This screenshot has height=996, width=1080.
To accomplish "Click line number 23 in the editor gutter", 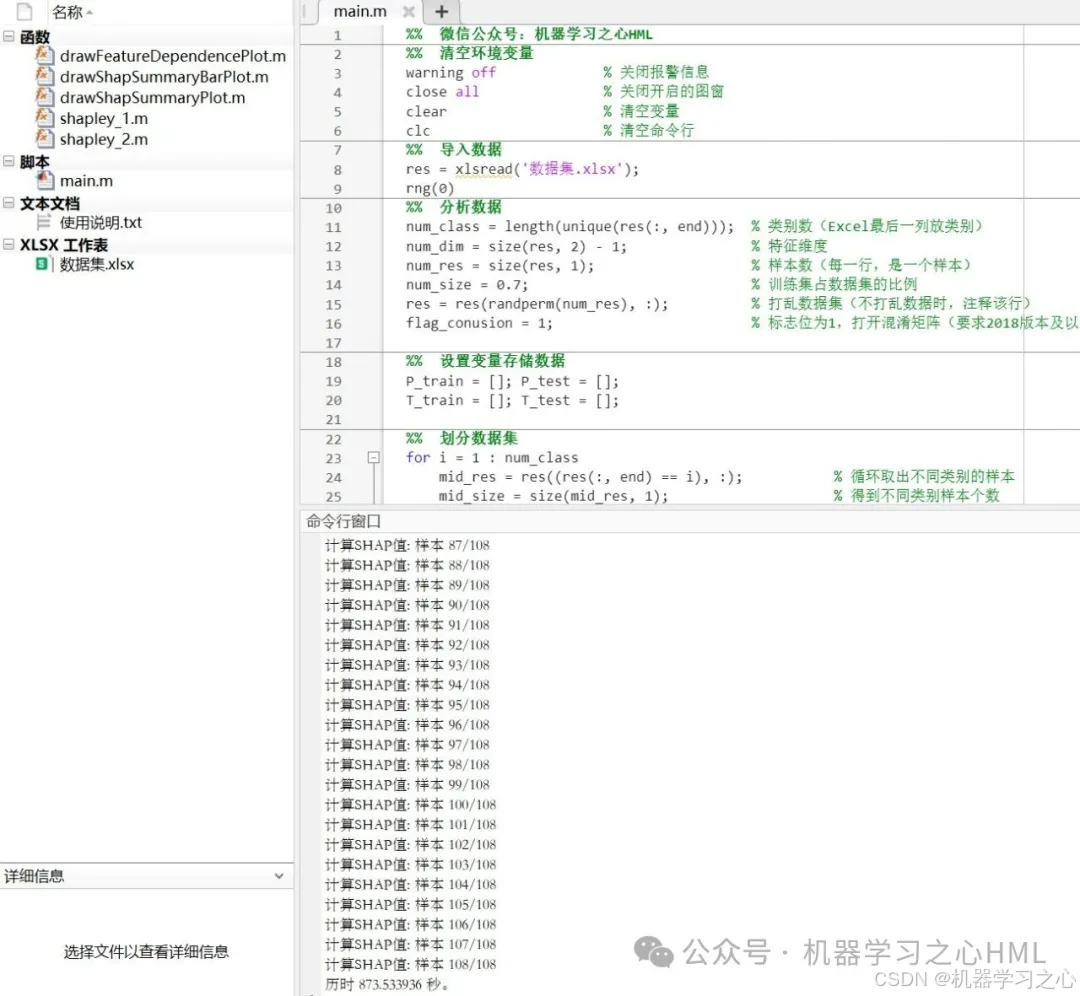I will coord(333,458).
